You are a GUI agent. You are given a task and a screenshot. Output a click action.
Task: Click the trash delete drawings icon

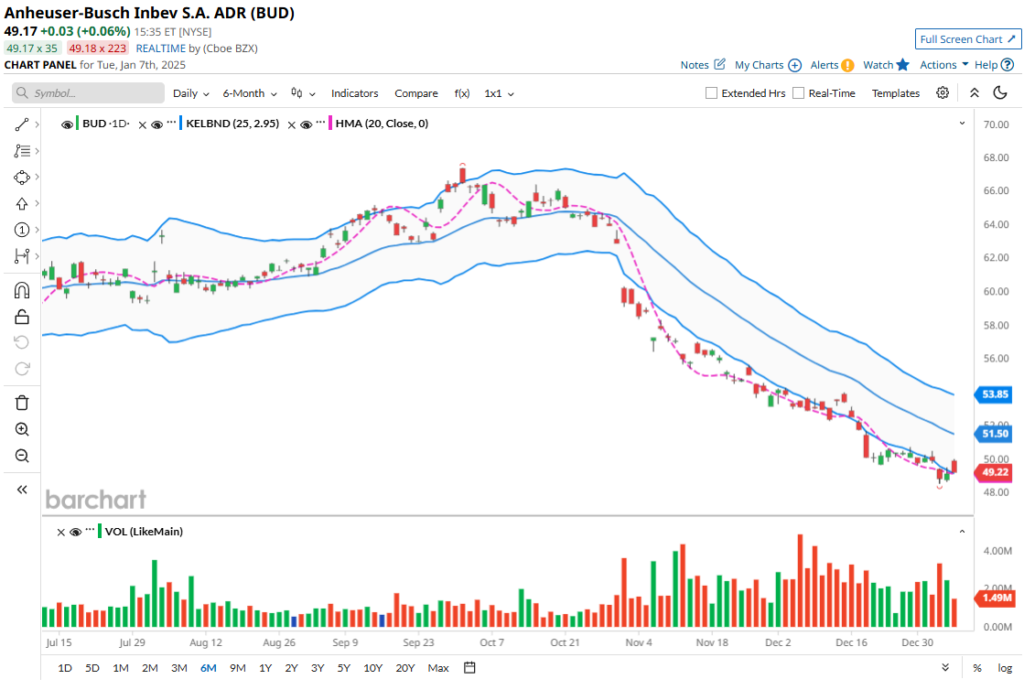click(x=21, y=402)
